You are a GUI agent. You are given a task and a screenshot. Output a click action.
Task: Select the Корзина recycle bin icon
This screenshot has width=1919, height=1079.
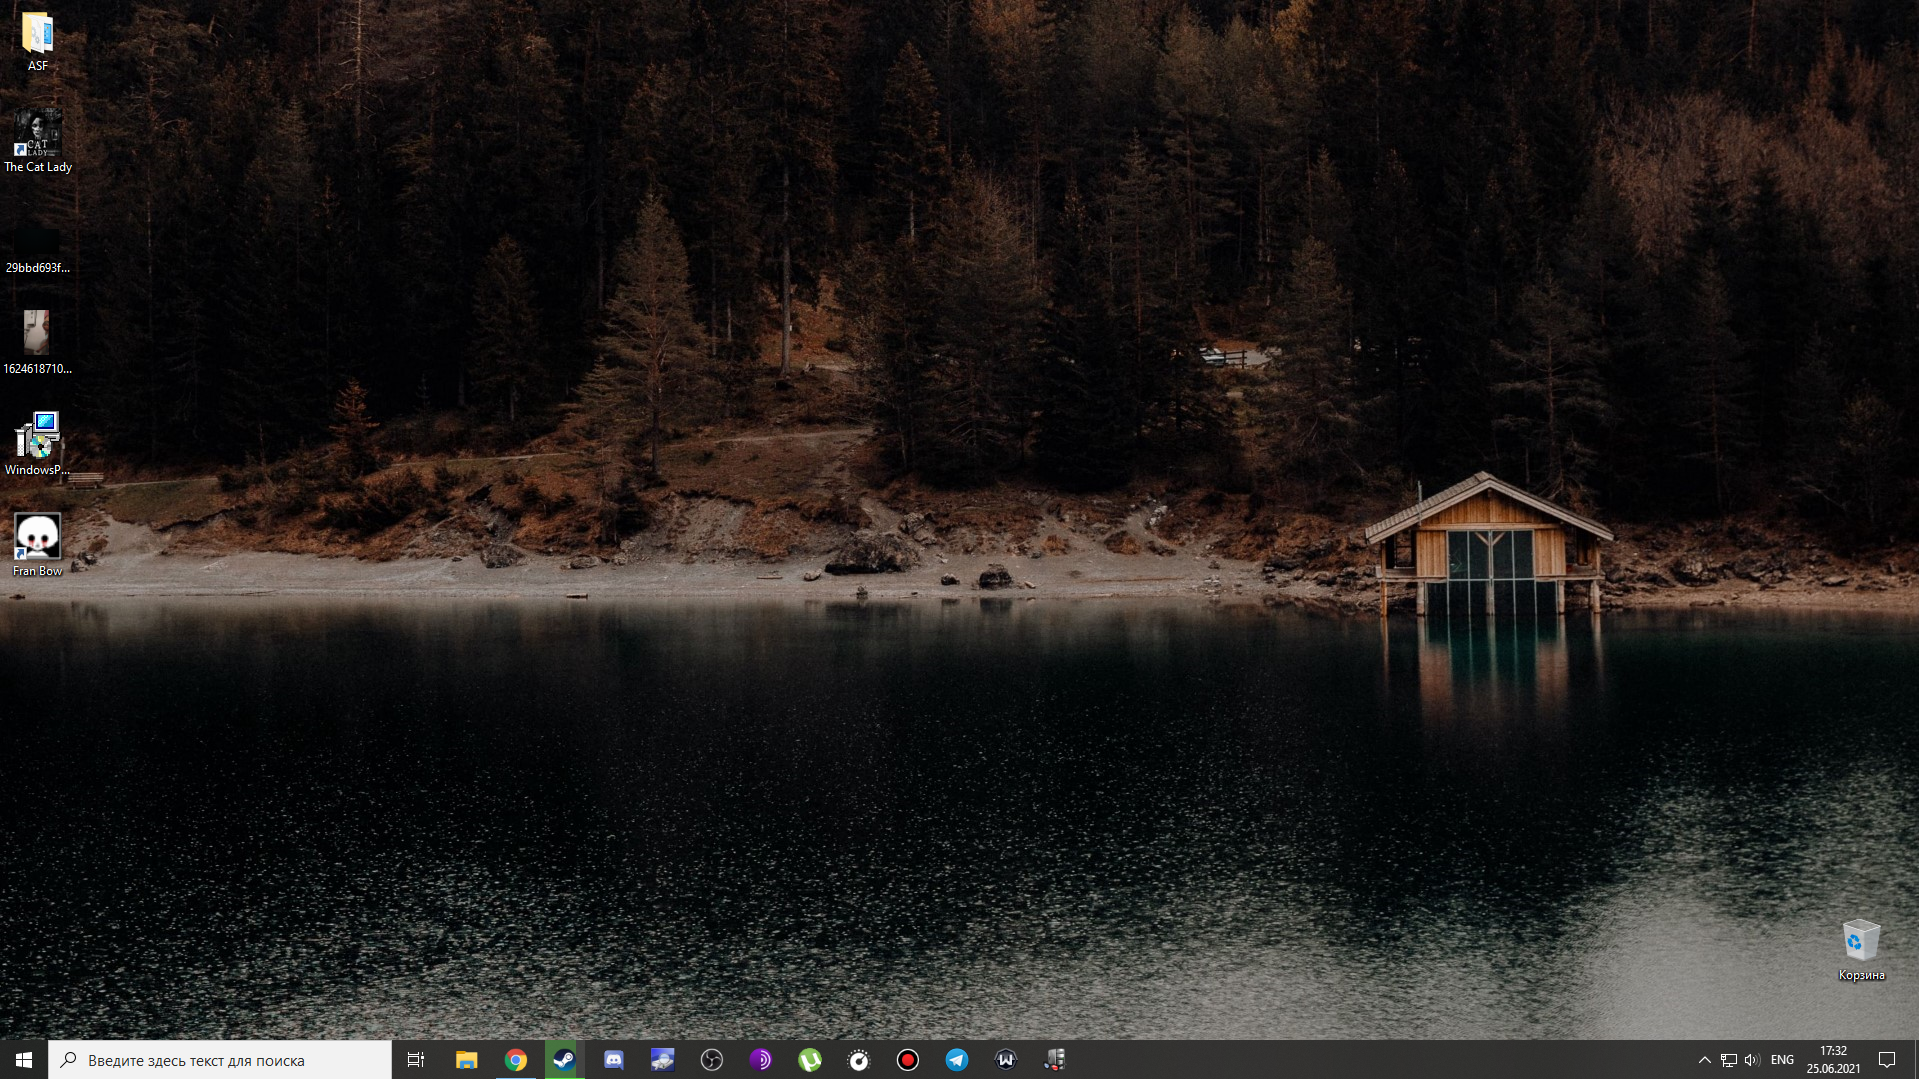click(1861, 950)
